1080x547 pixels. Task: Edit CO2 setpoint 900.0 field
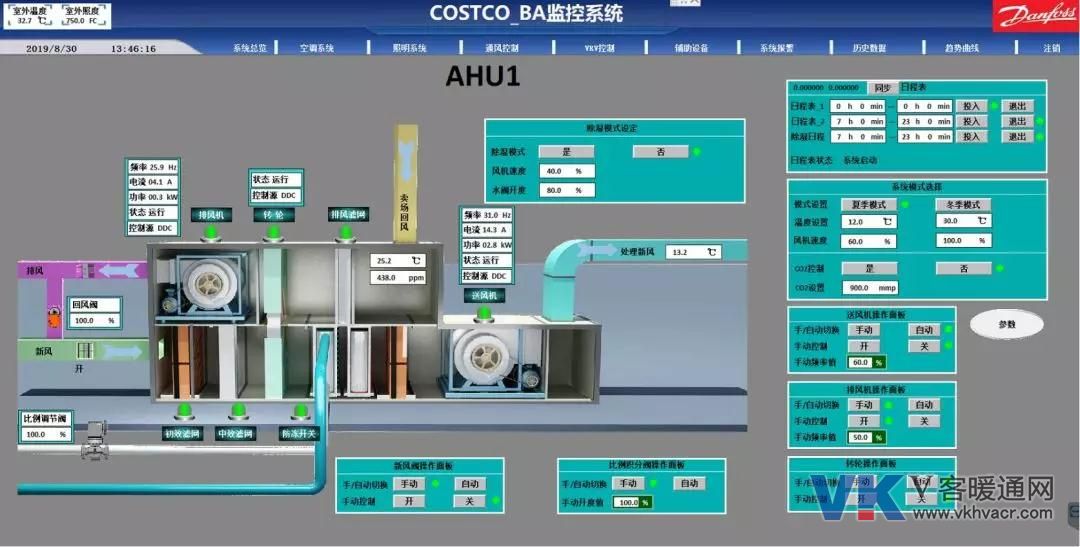pyautogui.click(x=869, y=287)
